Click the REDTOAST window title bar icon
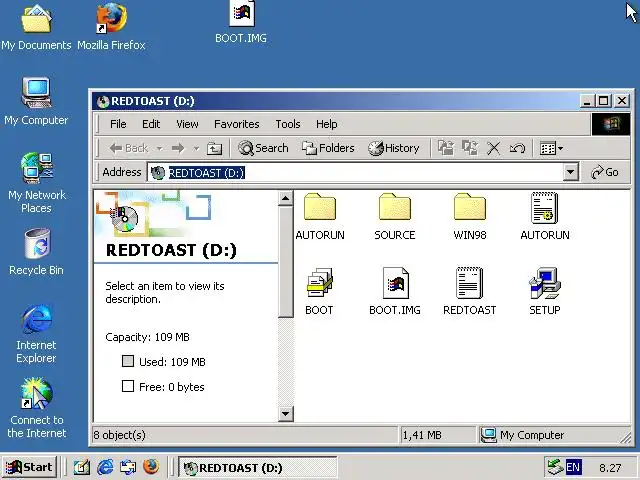The height and width of the screenshot is (480, 640). pos(102,101)
